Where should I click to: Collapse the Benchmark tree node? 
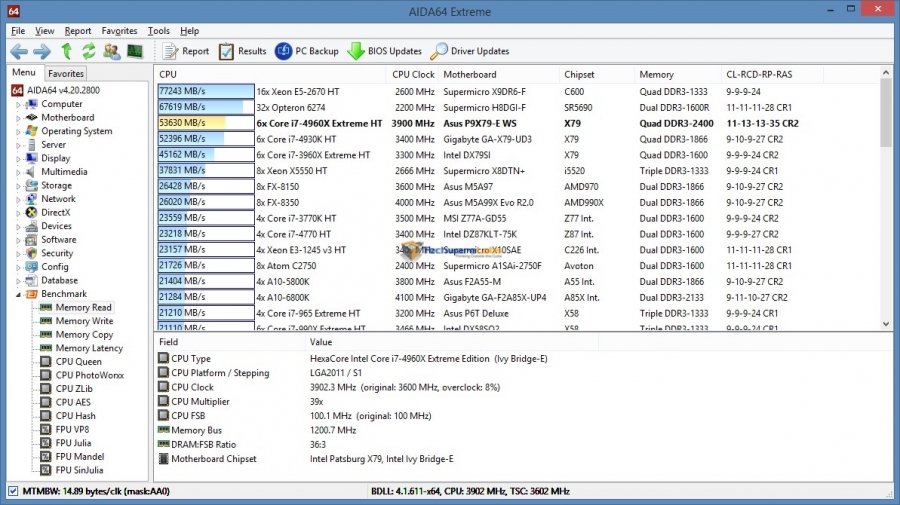[x=18, y=294]
